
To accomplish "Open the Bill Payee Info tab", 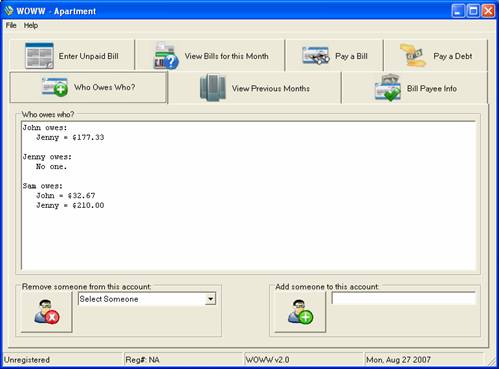I will tap(415, 88).
